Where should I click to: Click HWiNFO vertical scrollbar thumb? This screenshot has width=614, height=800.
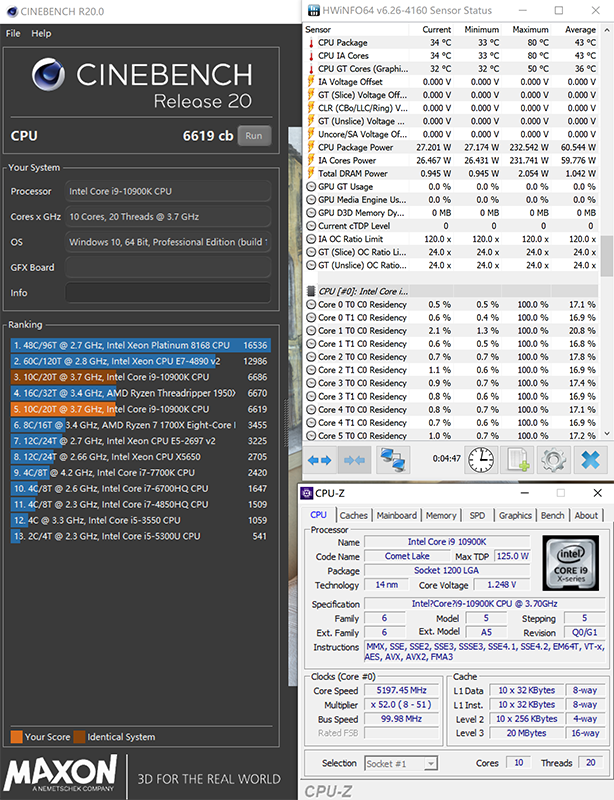click(x=607, y=257)
